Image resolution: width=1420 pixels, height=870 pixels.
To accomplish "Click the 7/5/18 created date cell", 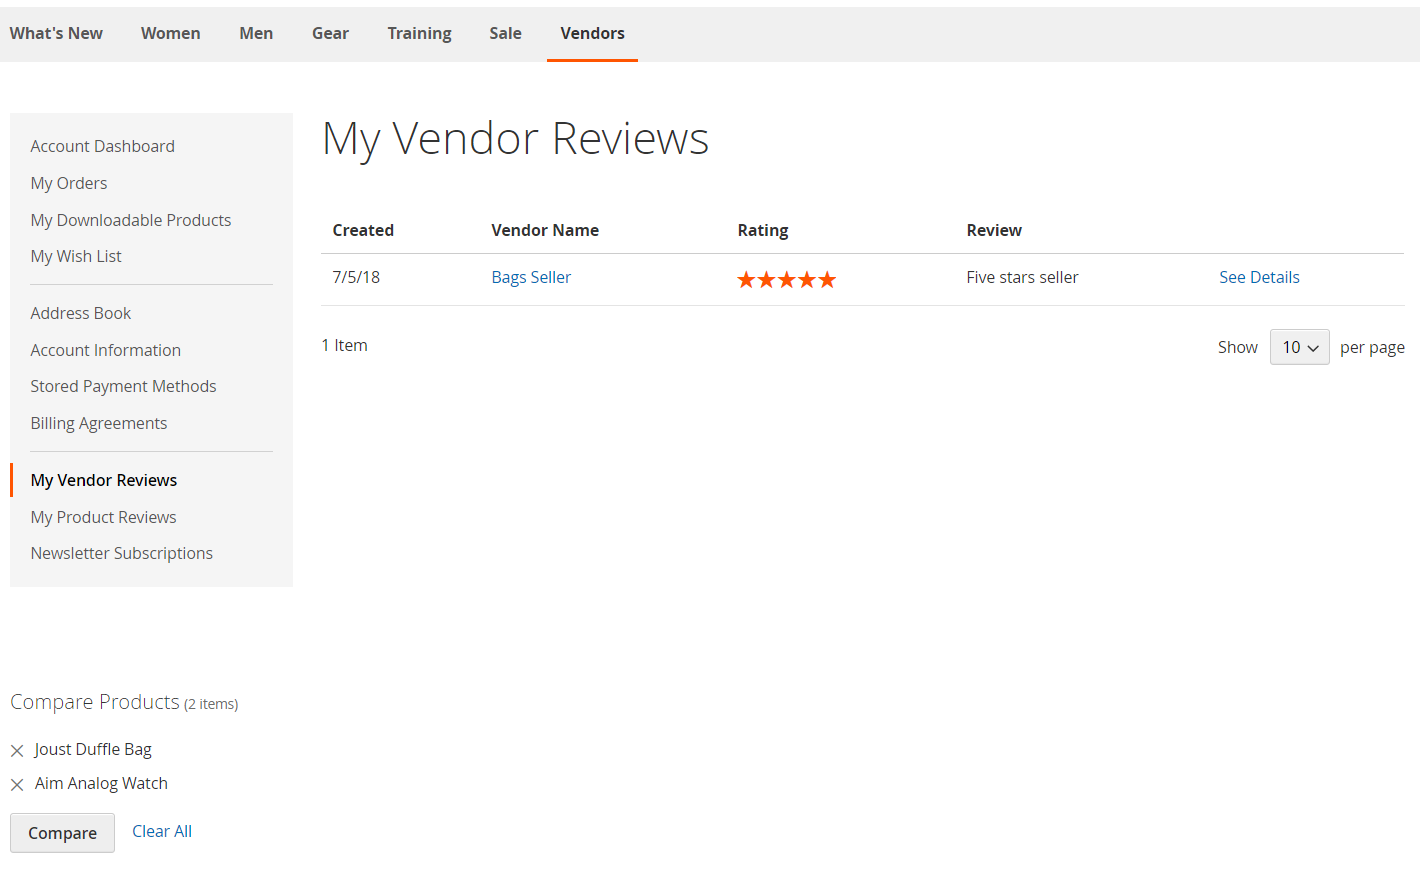I will [356, 277].
